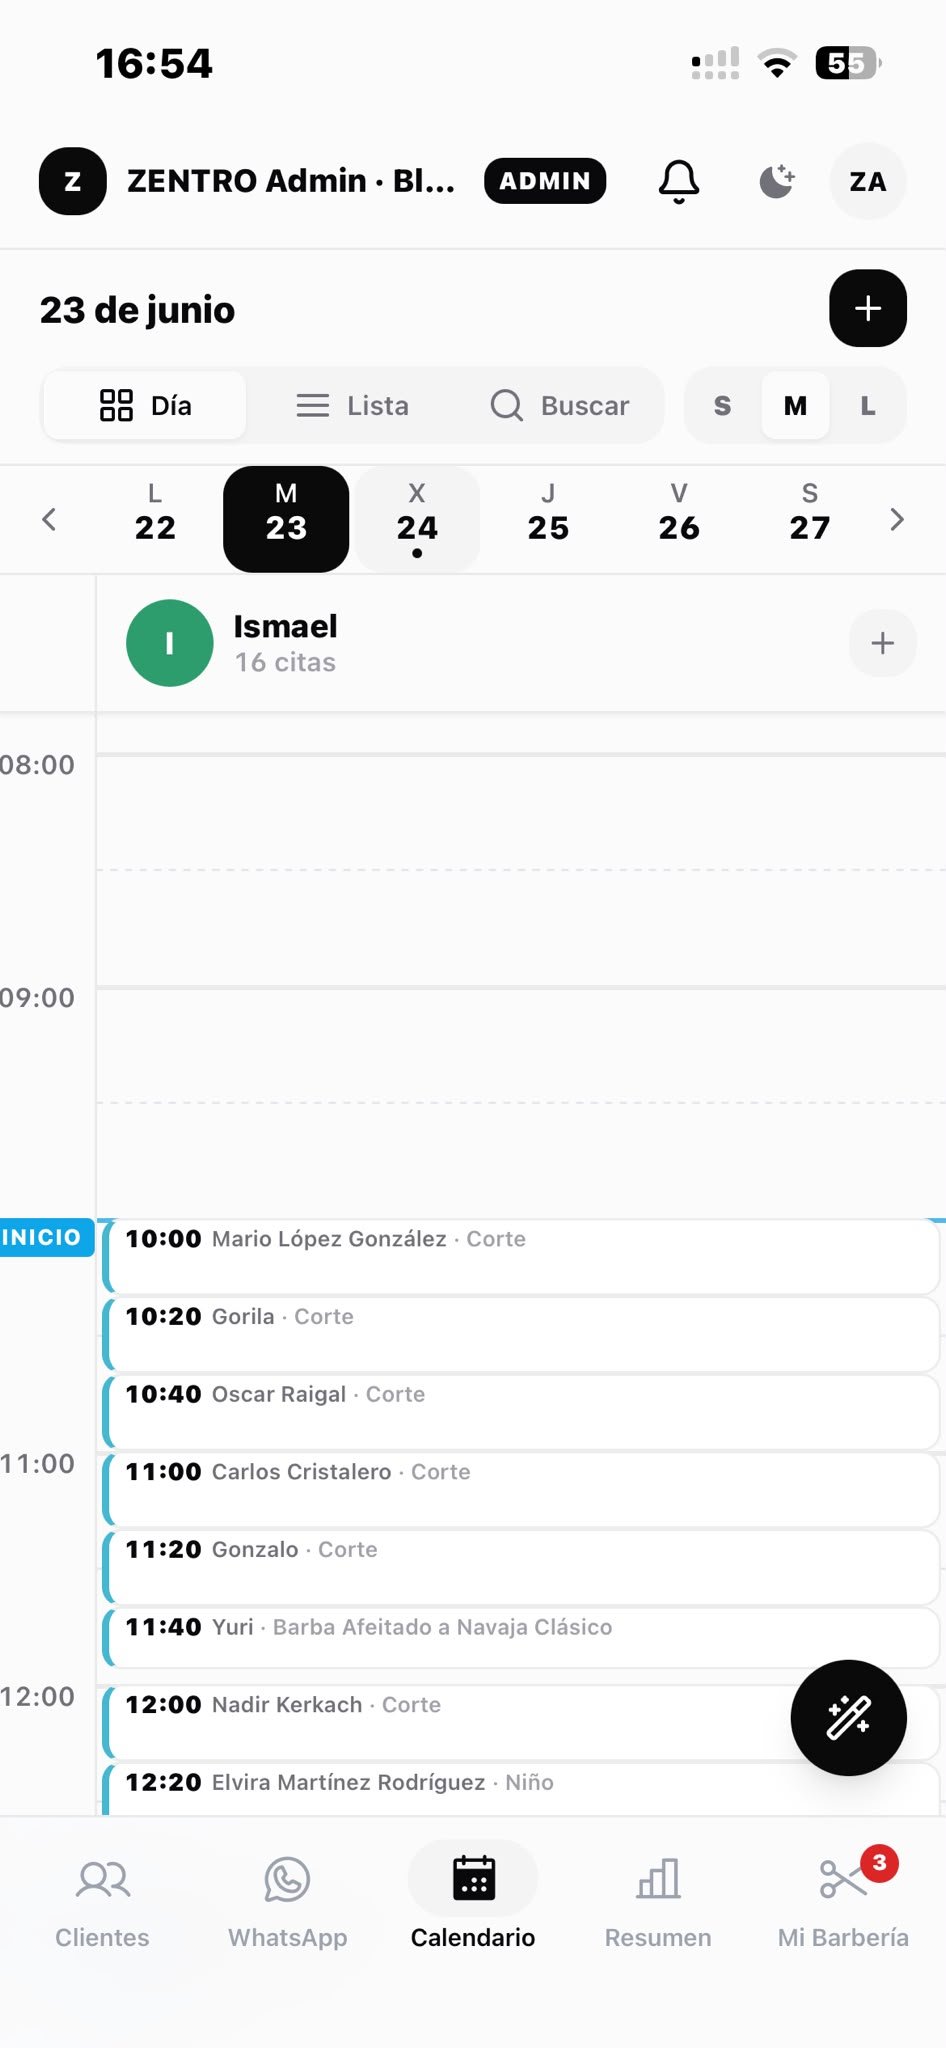Open the ZA profile avatar

(867, 181)
